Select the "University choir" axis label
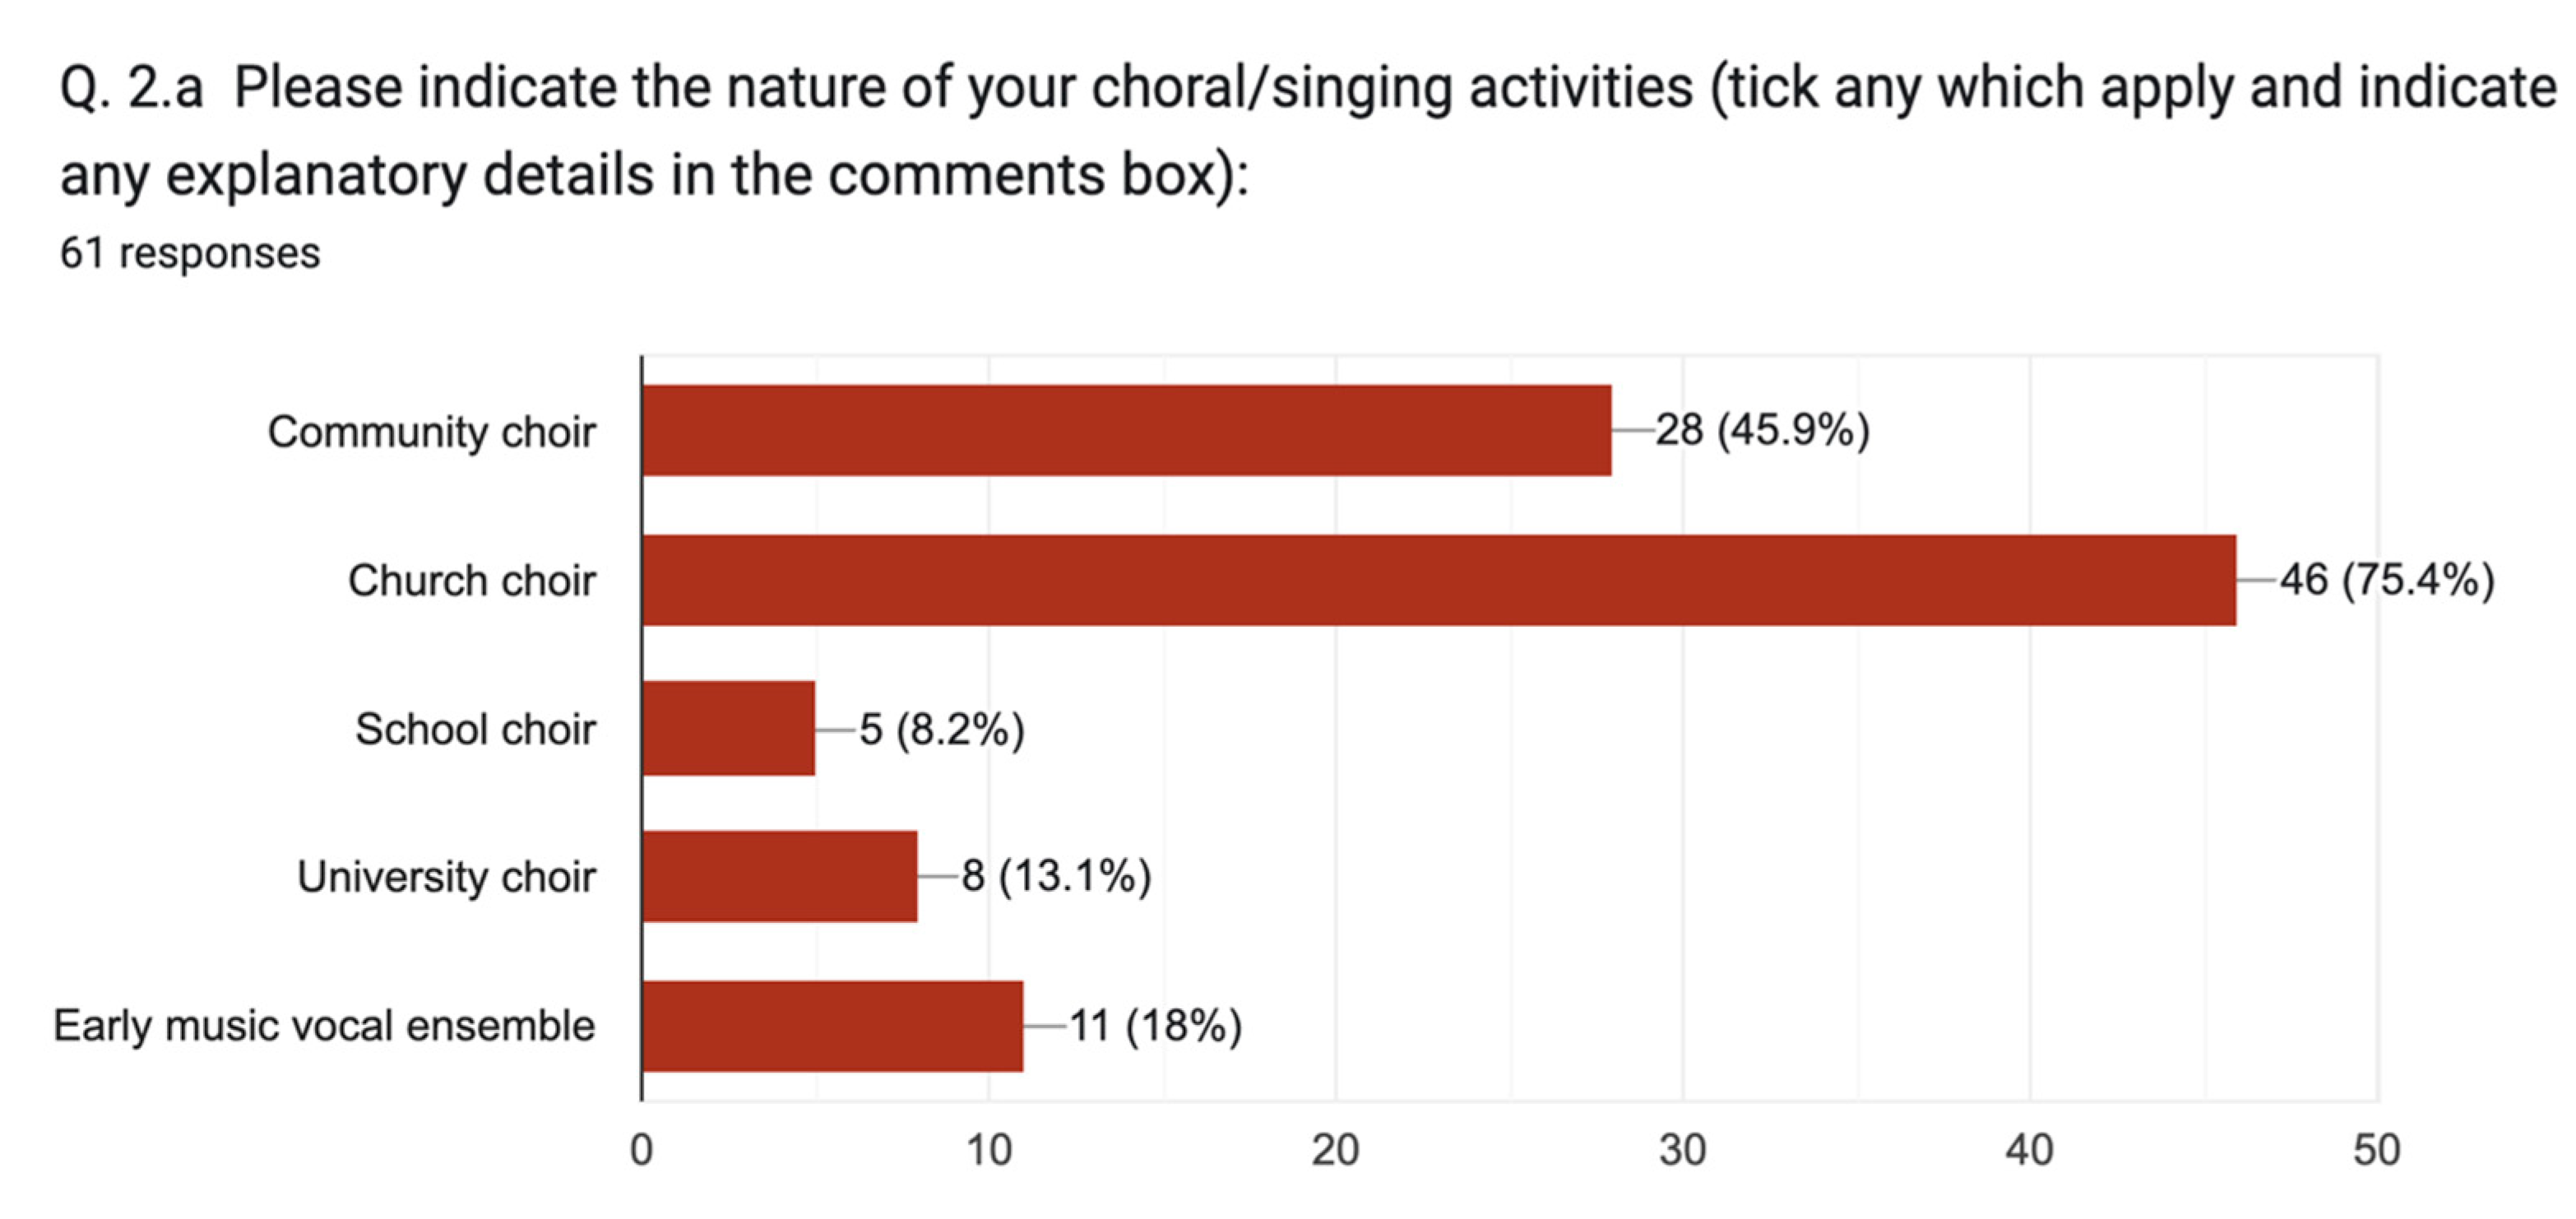Screen dimensions: 2576x1219 click(x=446, y=877)
